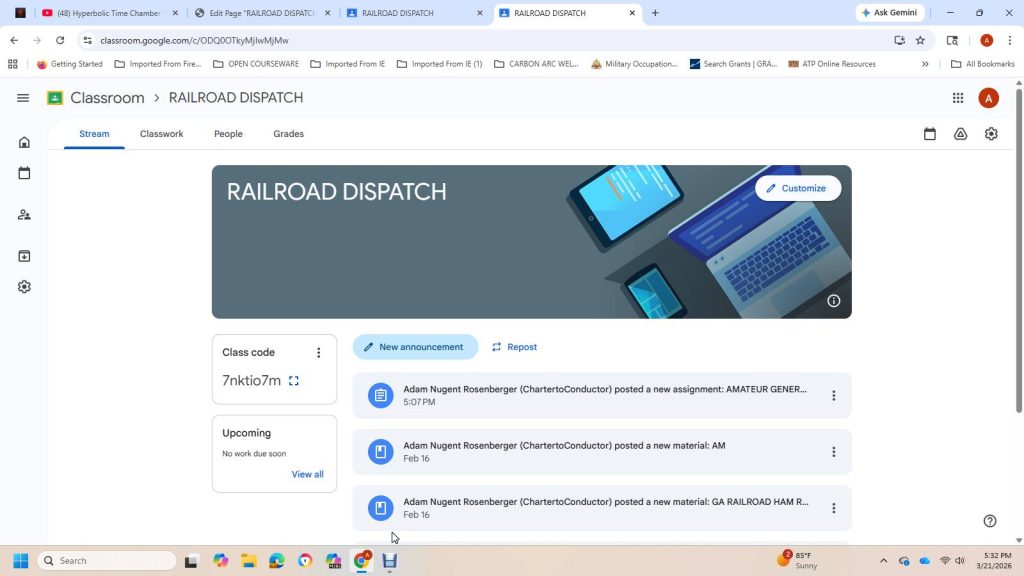Open archived classes icon in left sidebar
The image size is (1024, 576).
(24, 256)
